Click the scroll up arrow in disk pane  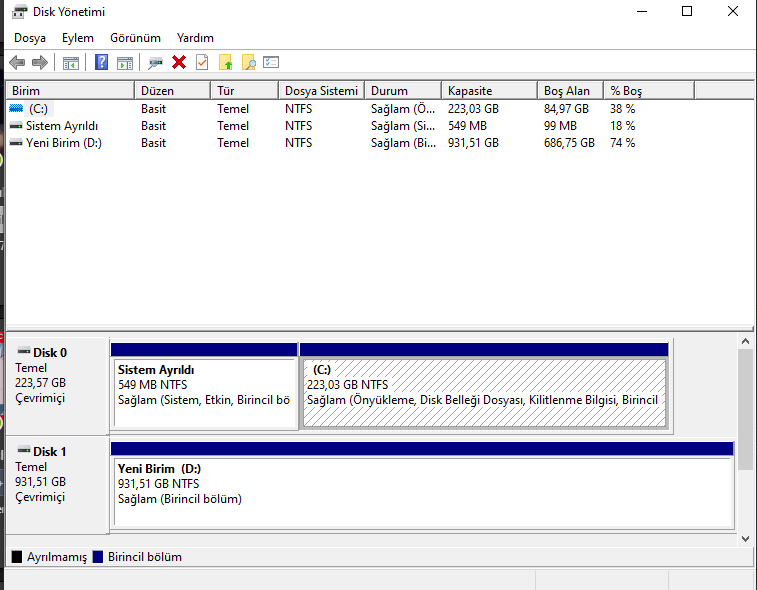(745, 341)
